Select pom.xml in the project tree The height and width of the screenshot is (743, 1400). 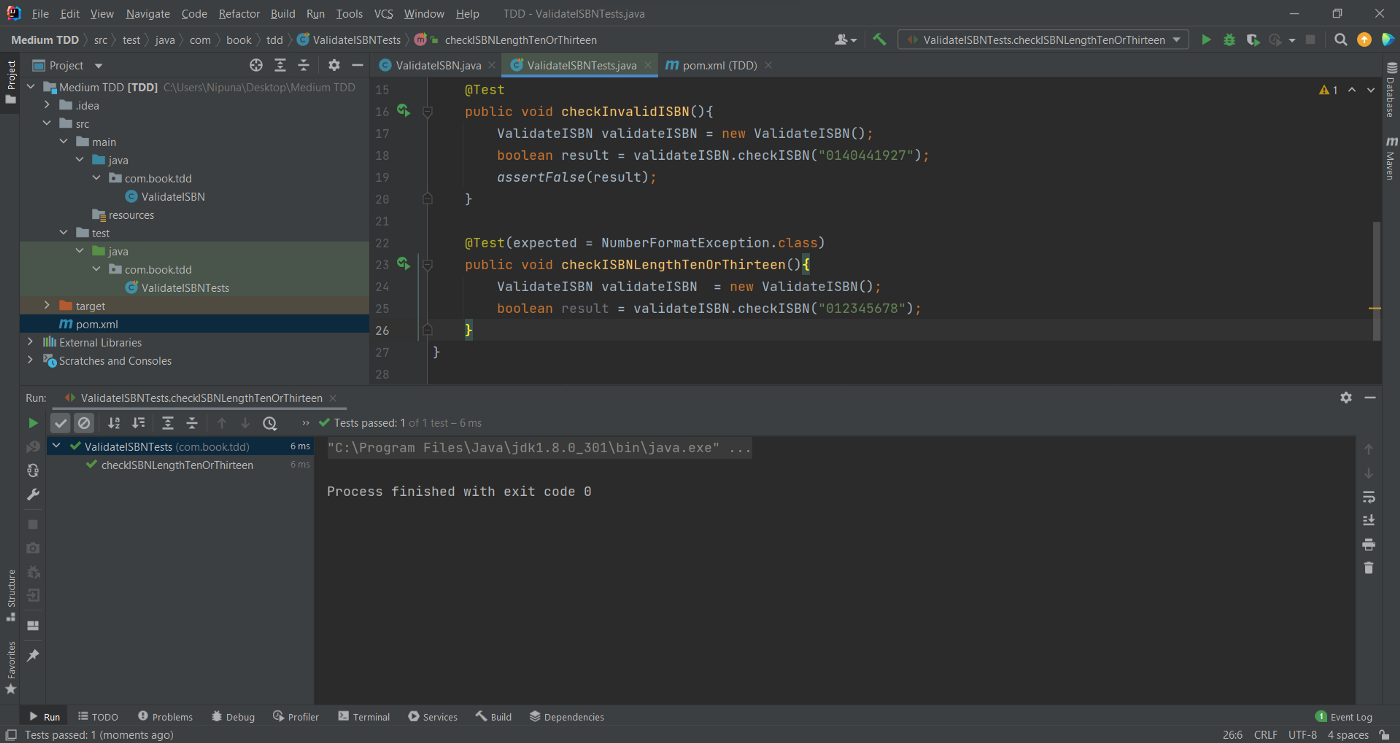point(97,324)
